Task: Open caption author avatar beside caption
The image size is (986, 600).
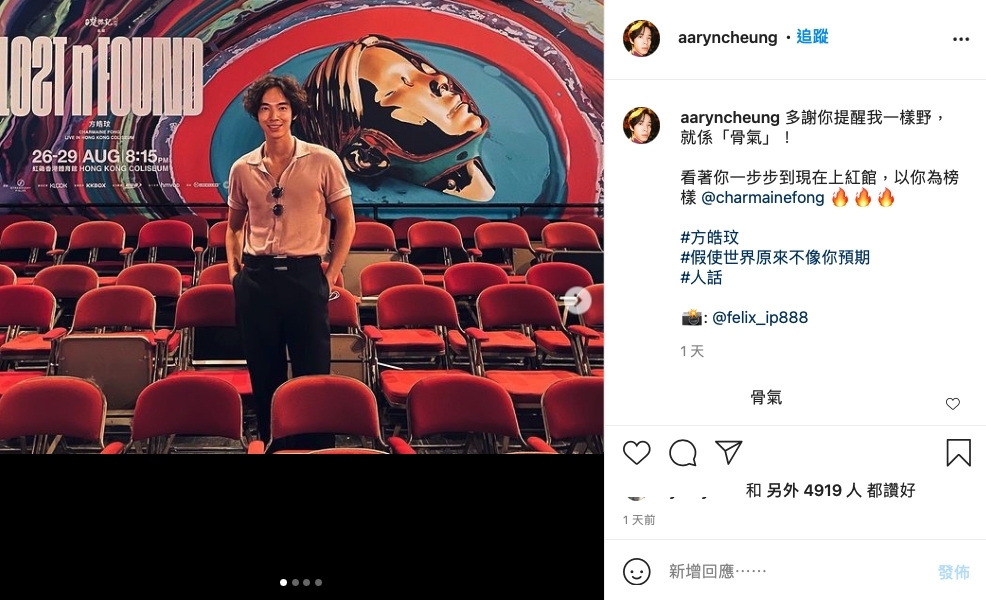Action: (x=641, y=125)
